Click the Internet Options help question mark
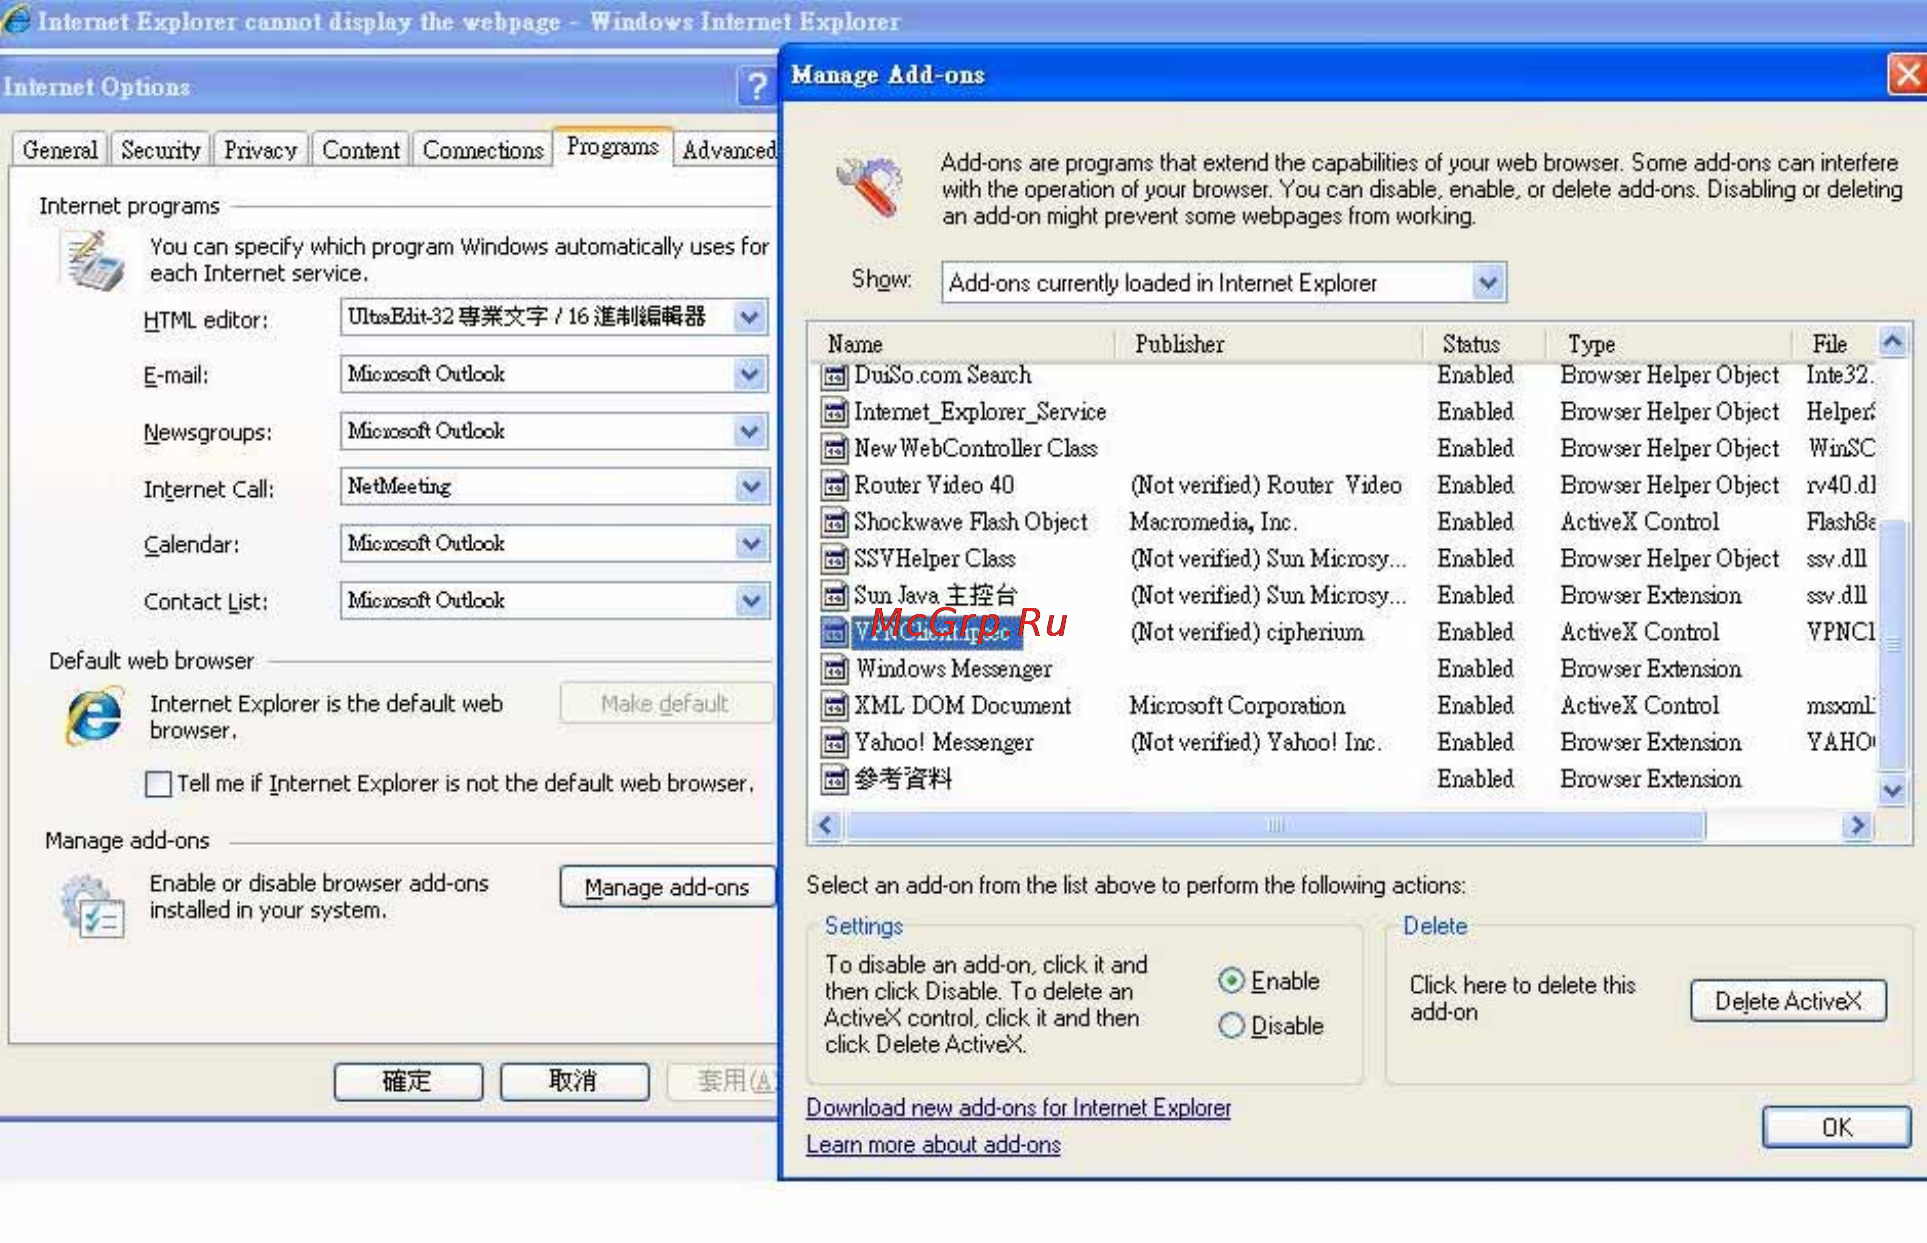Screen dimensions: 1927x1243 (756, 87)
